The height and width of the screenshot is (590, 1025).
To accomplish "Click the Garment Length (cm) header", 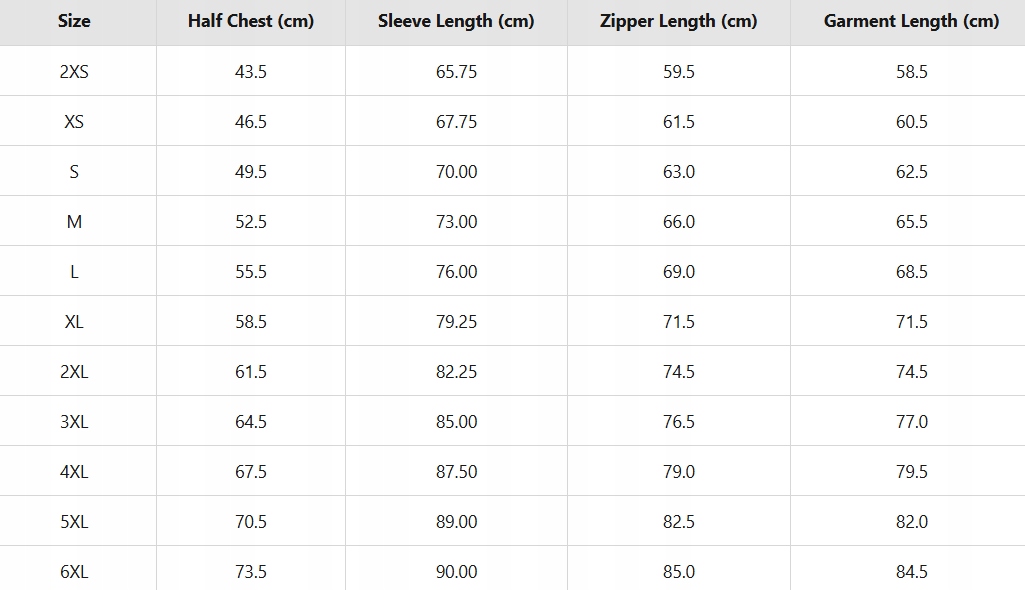I will tap(911, 21).
